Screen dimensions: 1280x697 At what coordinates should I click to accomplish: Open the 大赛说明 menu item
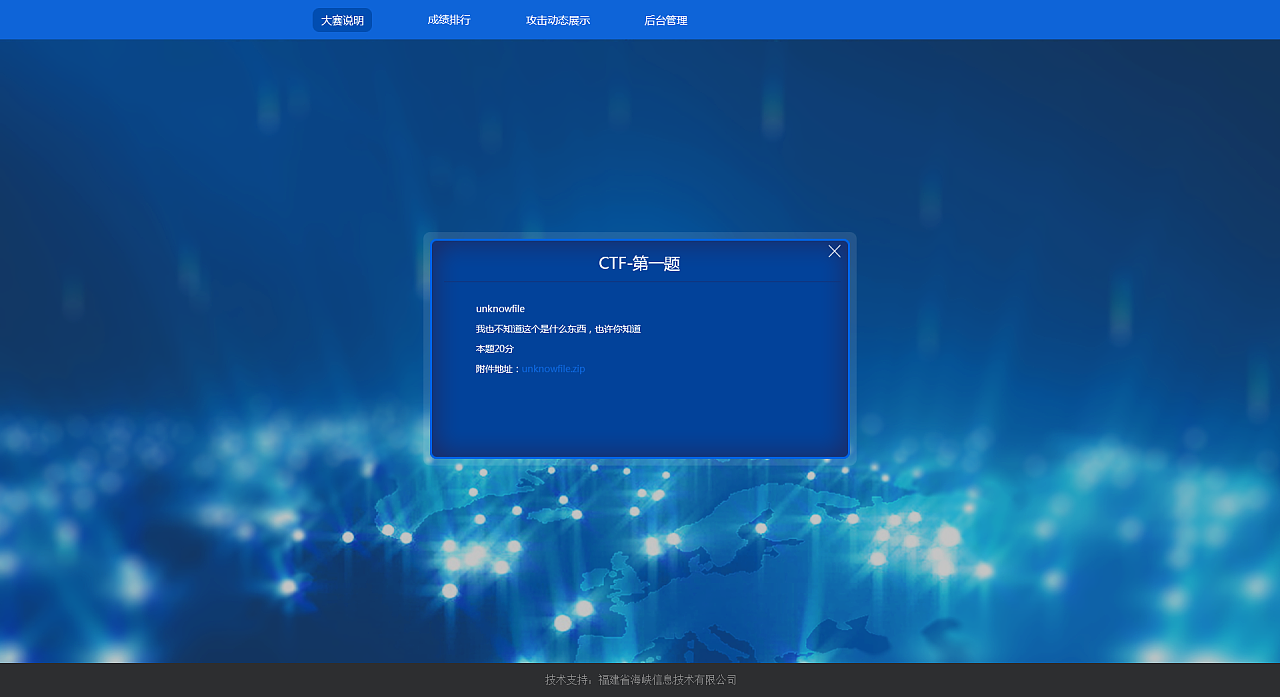[342, 20]
